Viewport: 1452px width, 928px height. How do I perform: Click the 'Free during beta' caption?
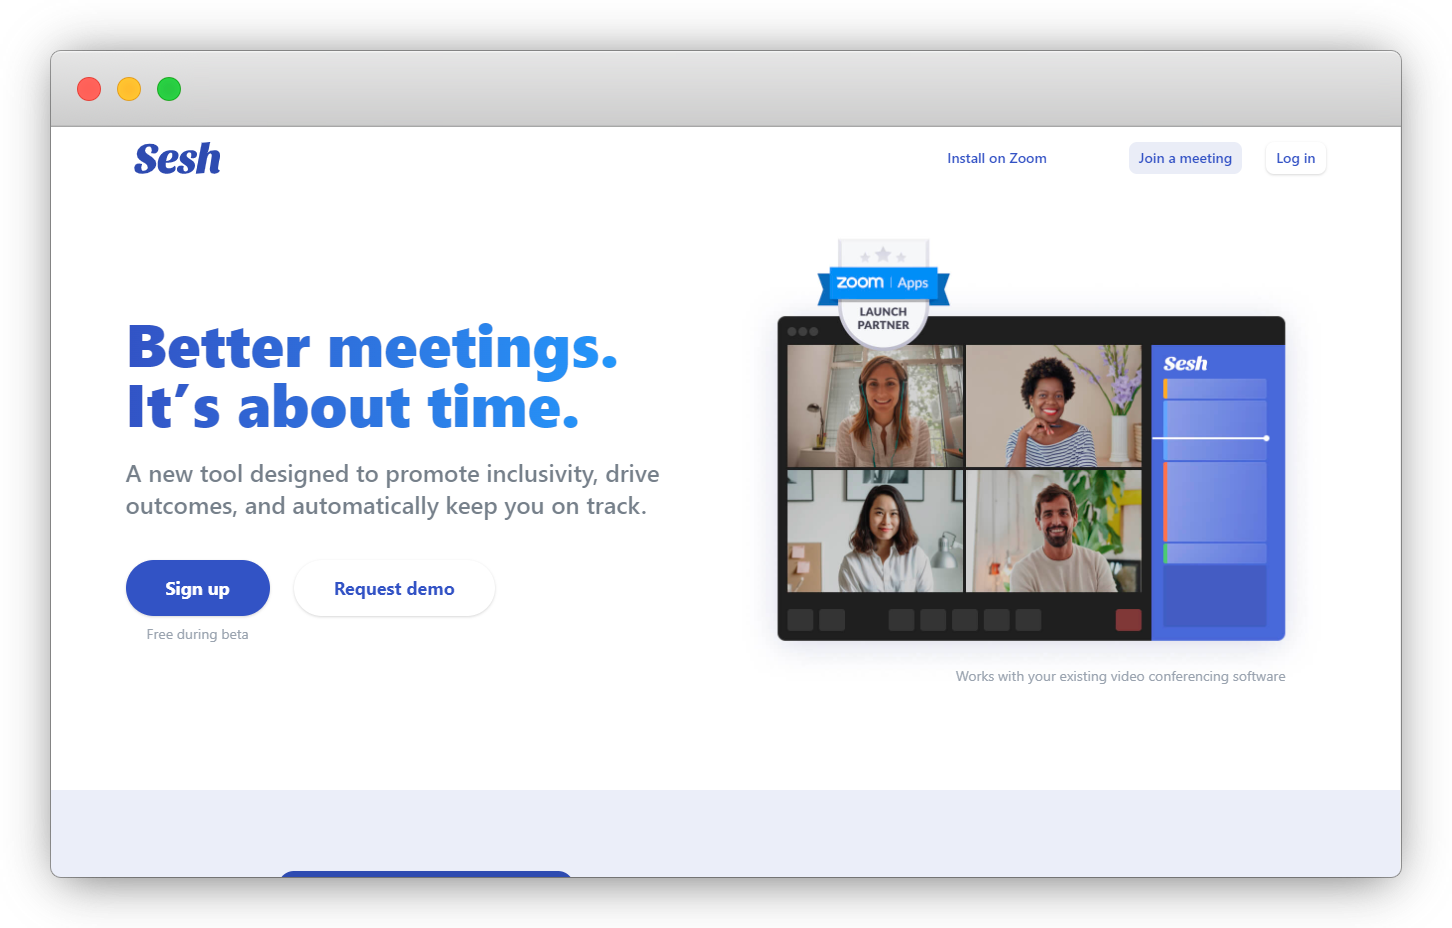197,634
